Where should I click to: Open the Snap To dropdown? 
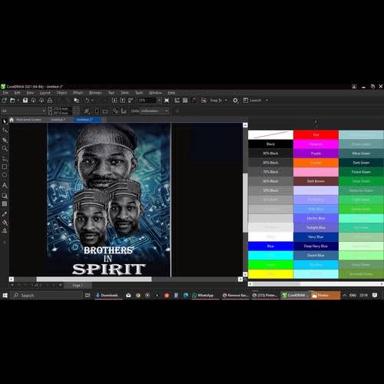219,100
